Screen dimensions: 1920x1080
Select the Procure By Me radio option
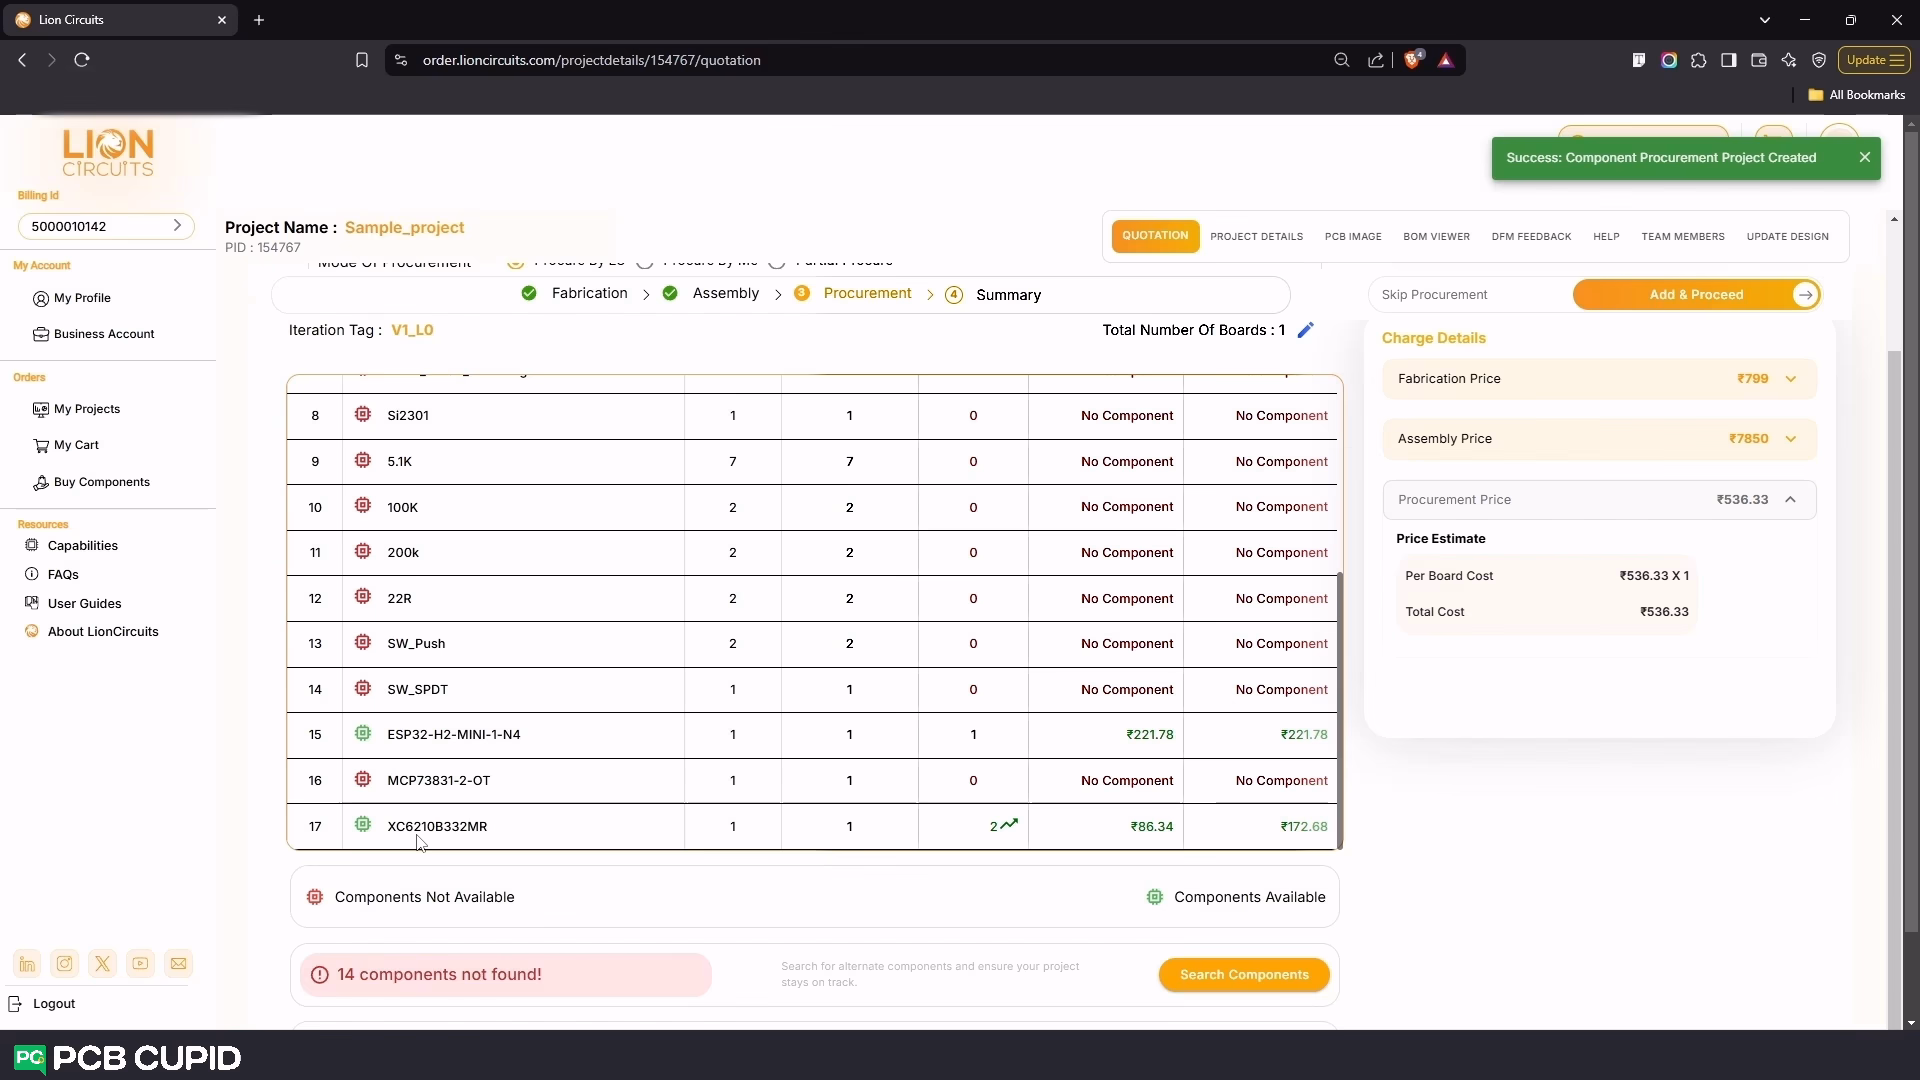[x=645, y=263]
